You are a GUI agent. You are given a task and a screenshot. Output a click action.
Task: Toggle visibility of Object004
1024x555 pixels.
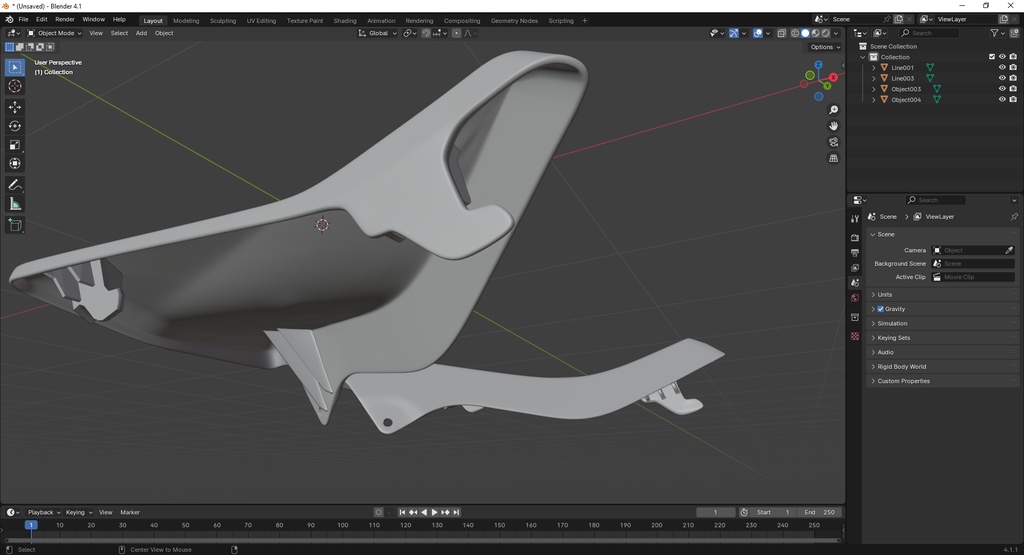pyautogui.click(x=1002, y=99)
